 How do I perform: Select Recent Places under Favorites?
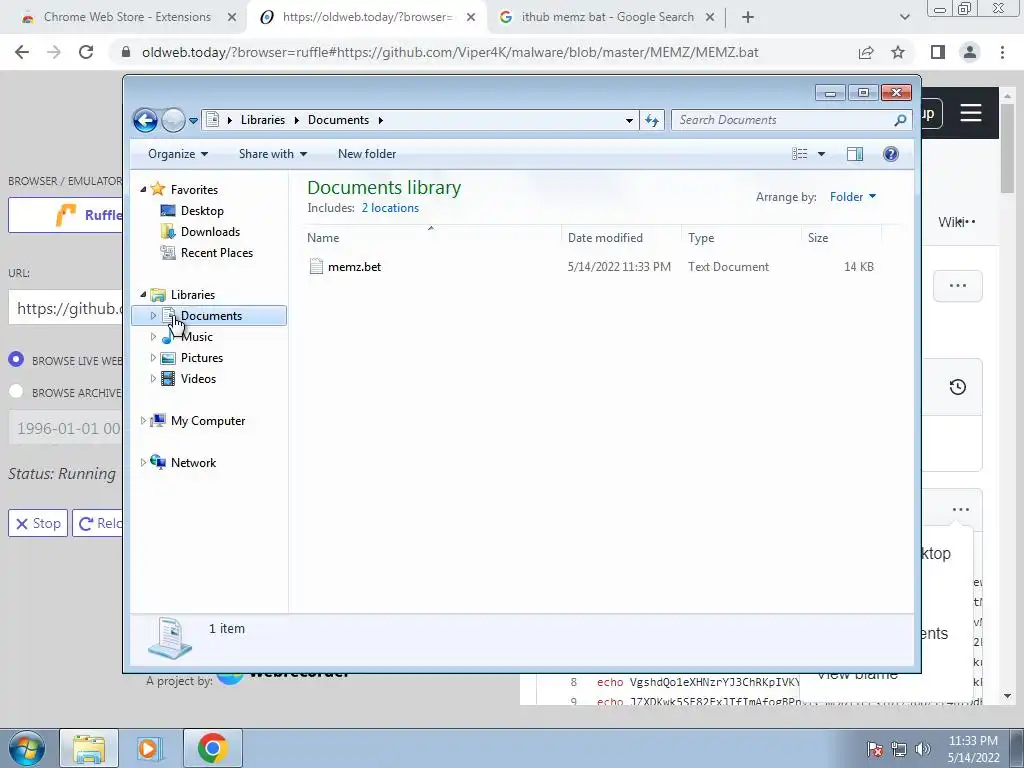coord(217,253)
